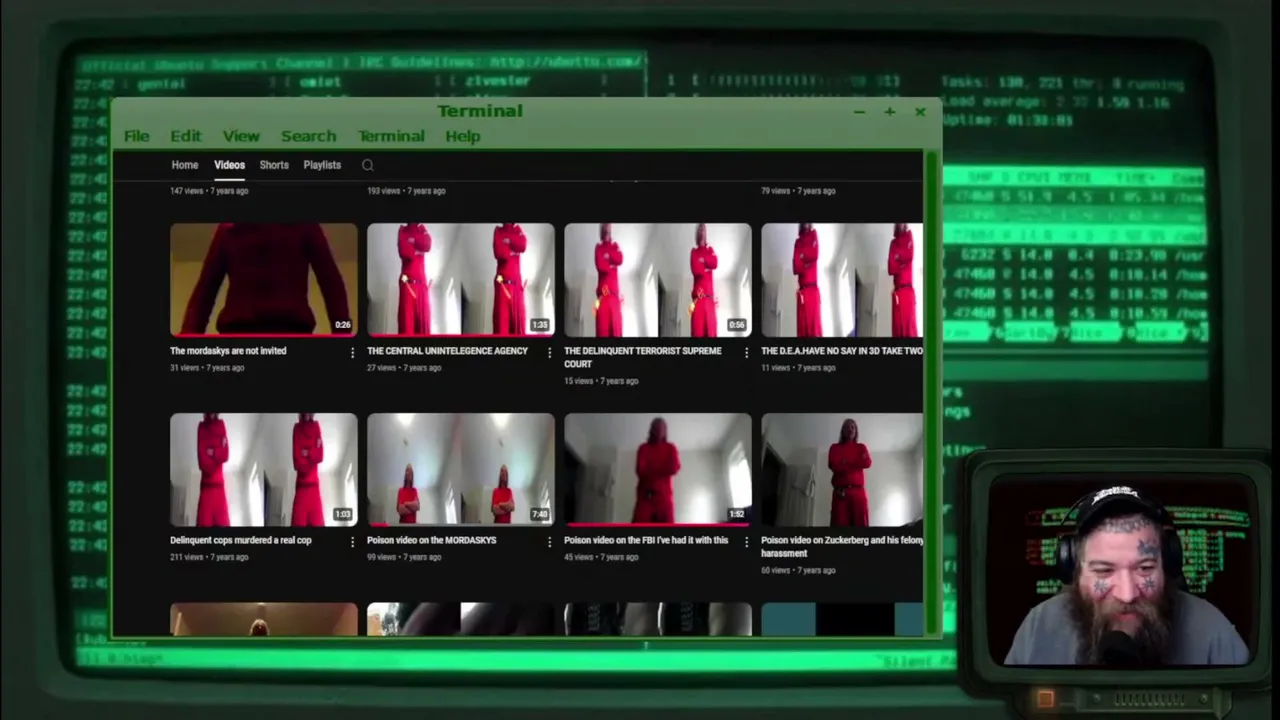Play 'Poison video on the FBI' thumbnail

(x=658, y=469)
